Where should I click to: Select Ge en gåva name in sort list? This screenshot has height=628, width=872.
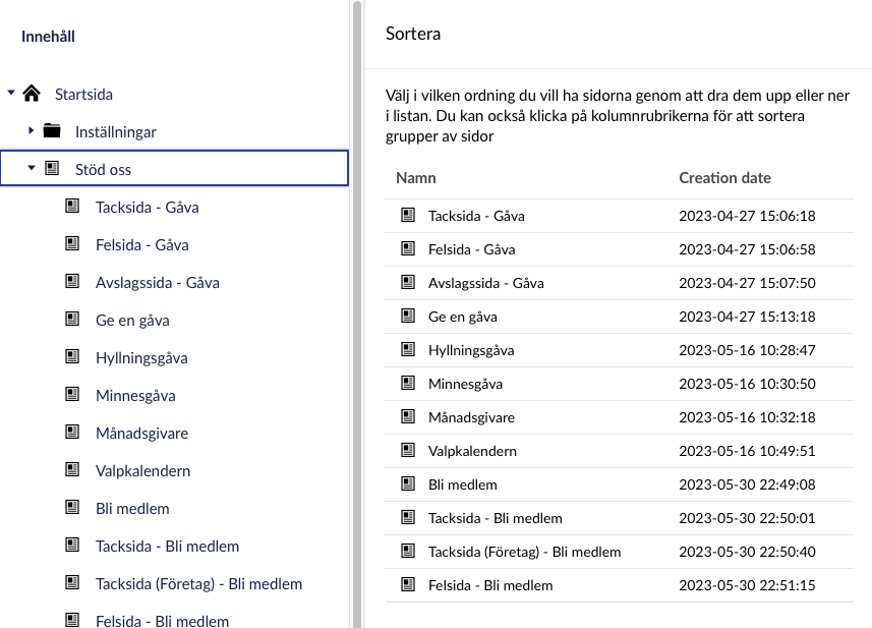(463, 317)
